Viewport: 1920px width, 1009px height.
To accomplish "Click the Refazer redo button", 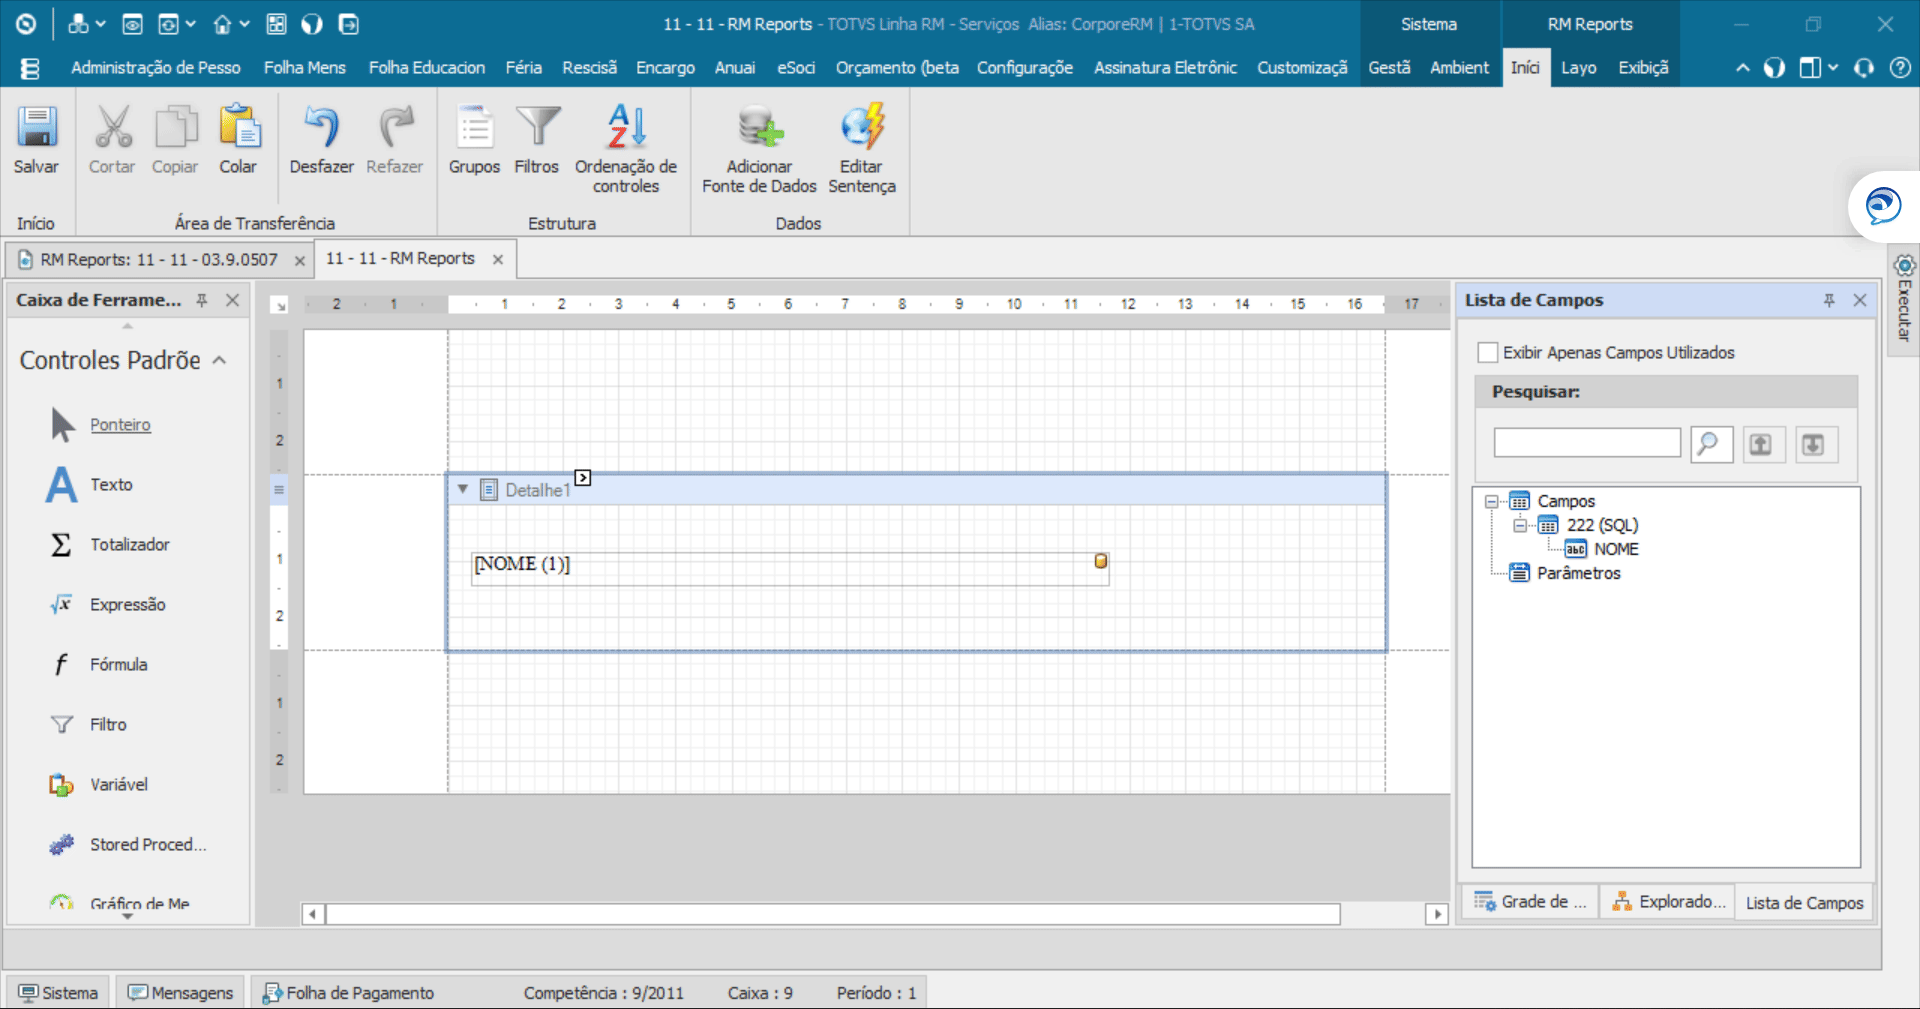I will click(394, 140).
